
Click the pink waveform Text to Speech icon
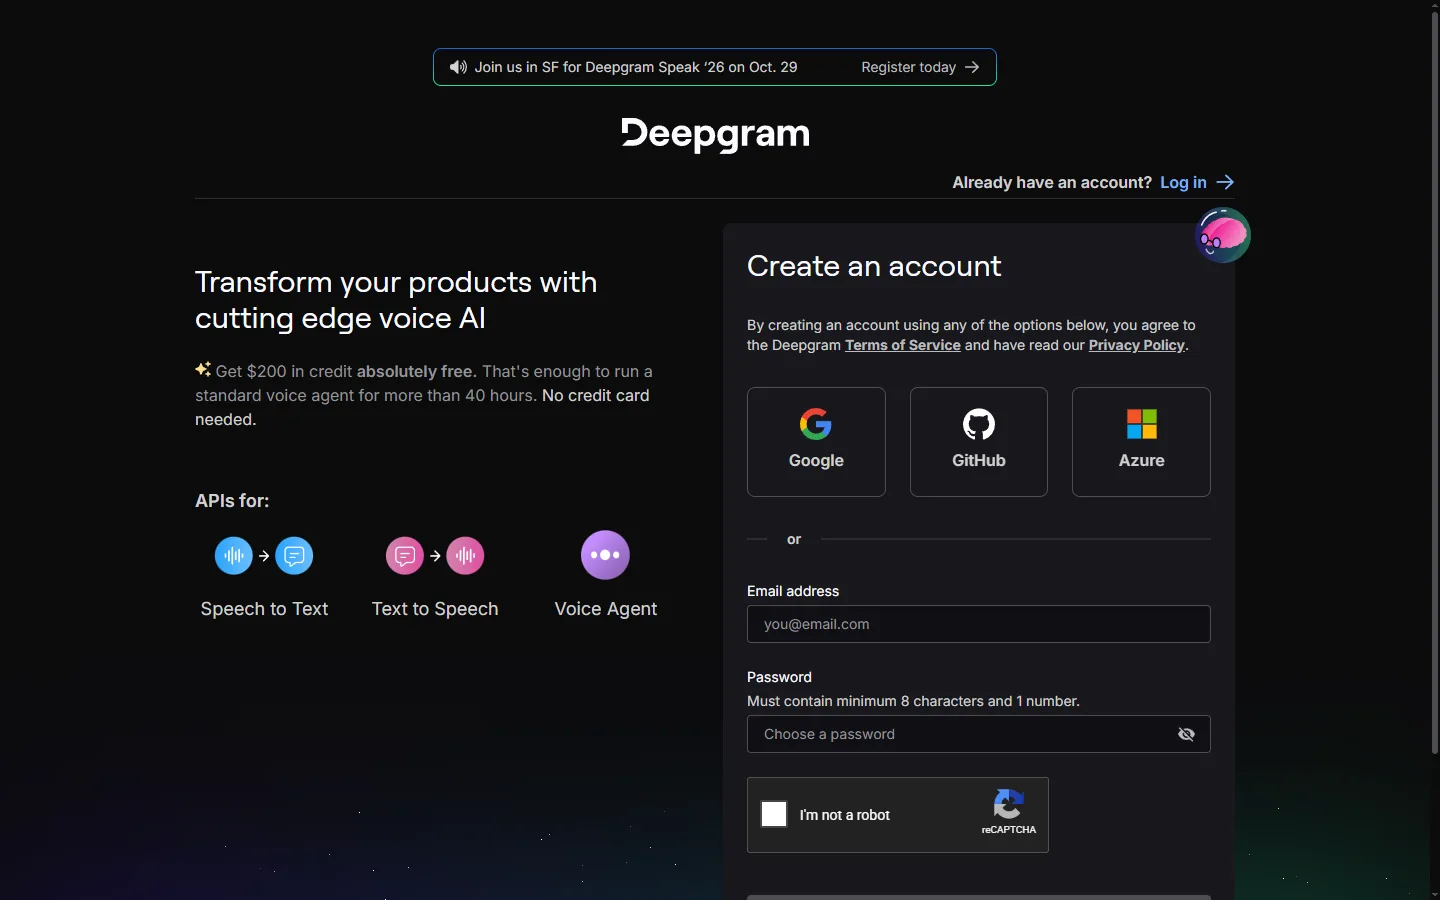click(x=465, y=555)
